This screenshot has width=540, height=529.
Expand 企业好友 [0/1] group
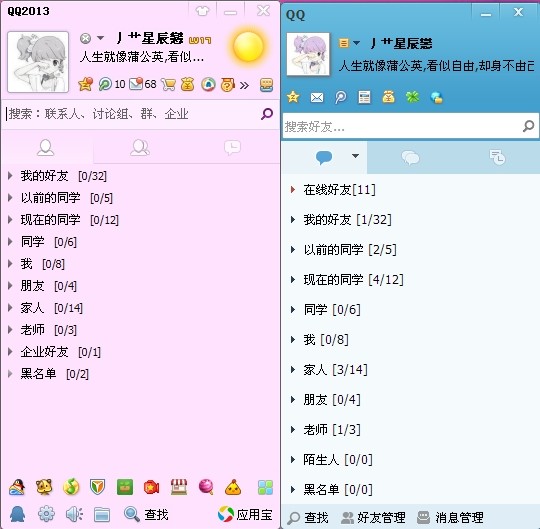click(x=10, y=352)
